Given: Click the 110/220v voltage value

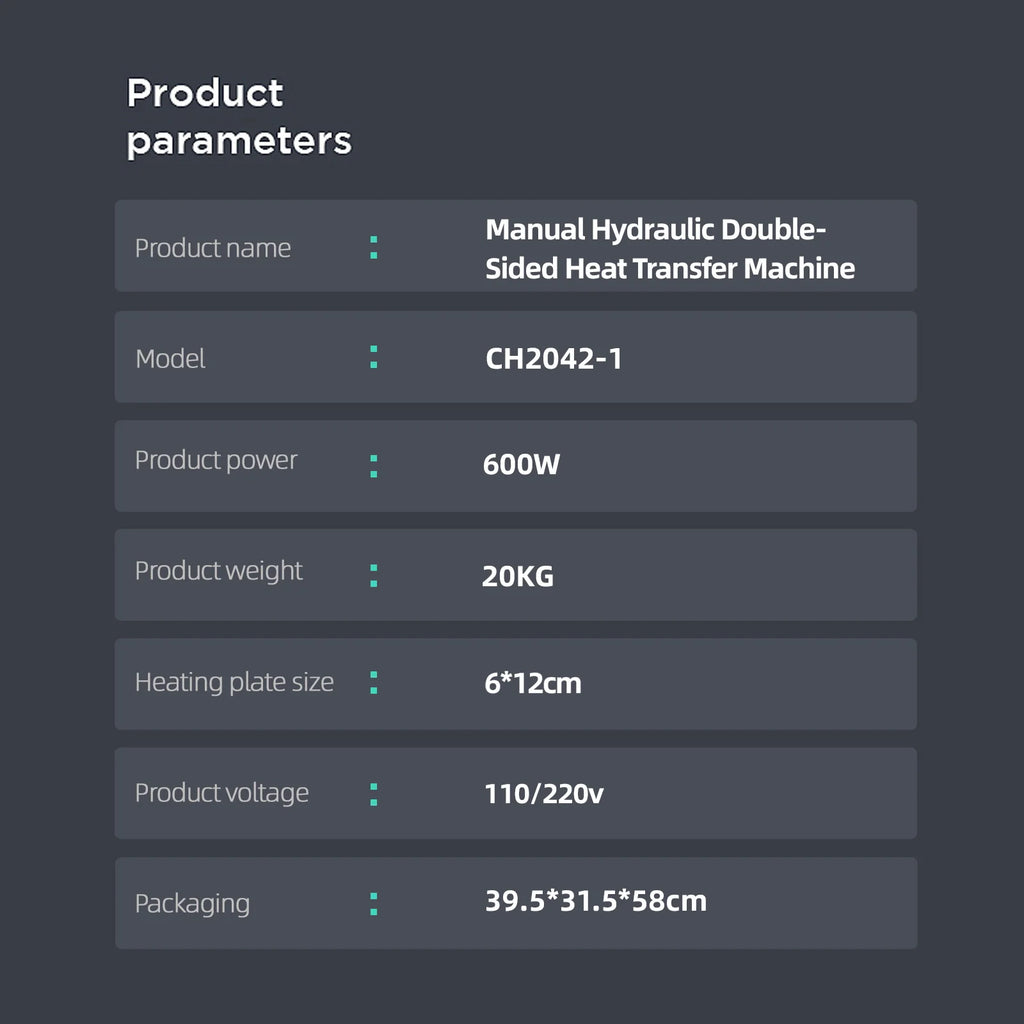Looking at the screenshot, I should pos(544,794).
